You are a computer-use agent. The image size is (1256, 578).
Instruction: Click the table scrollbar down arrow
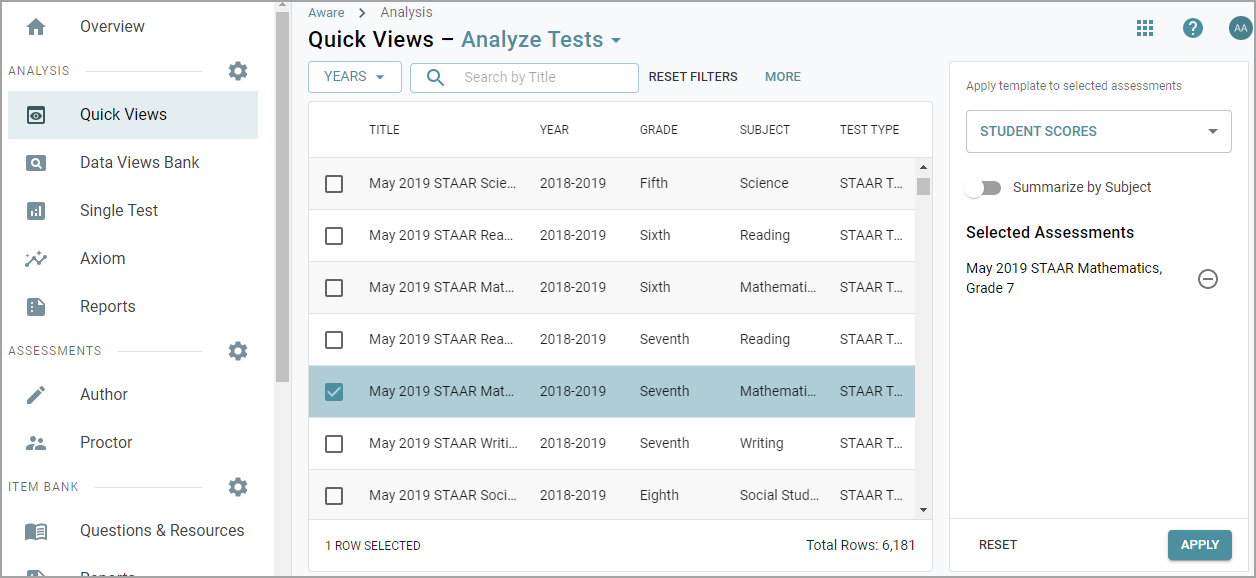pos(923,510)
